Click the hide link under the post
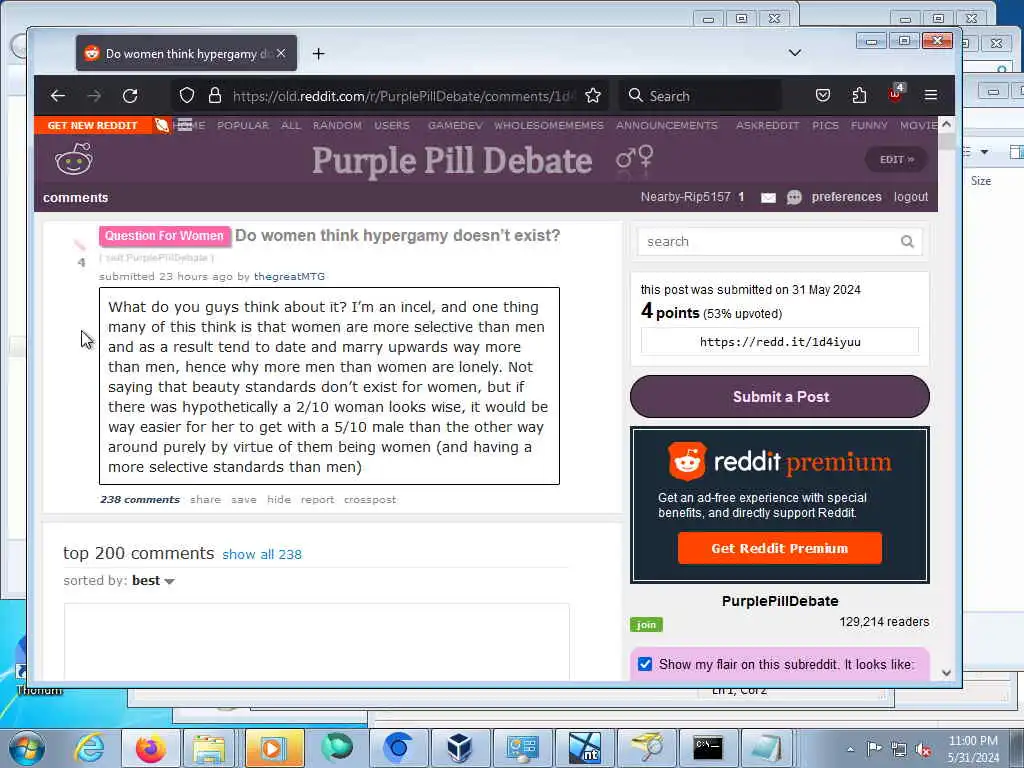The height and width of the screenshot is (768, 1024). point(279,500)
